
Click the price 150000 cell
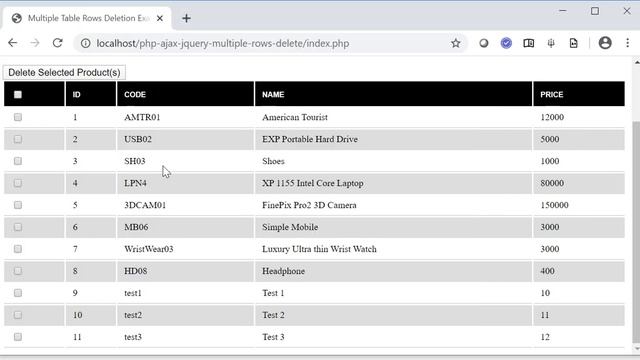pos(579,205)
